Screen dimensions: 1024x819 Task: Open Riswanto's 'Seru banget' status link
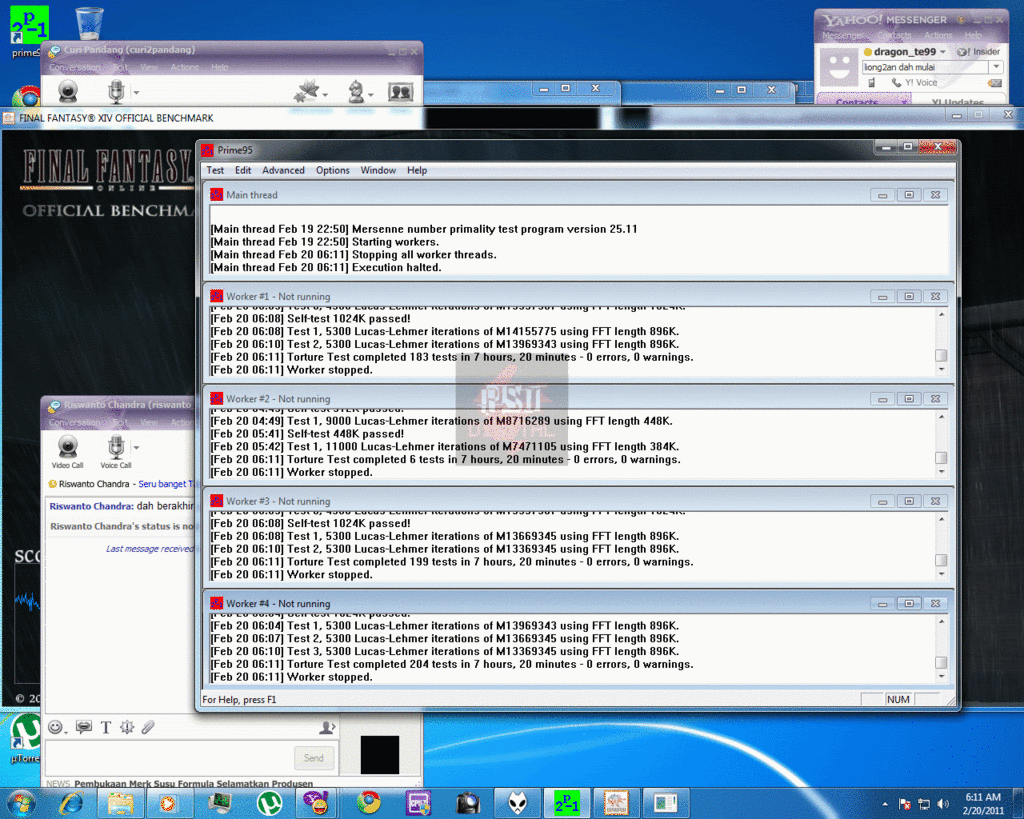tap(166, 484)
